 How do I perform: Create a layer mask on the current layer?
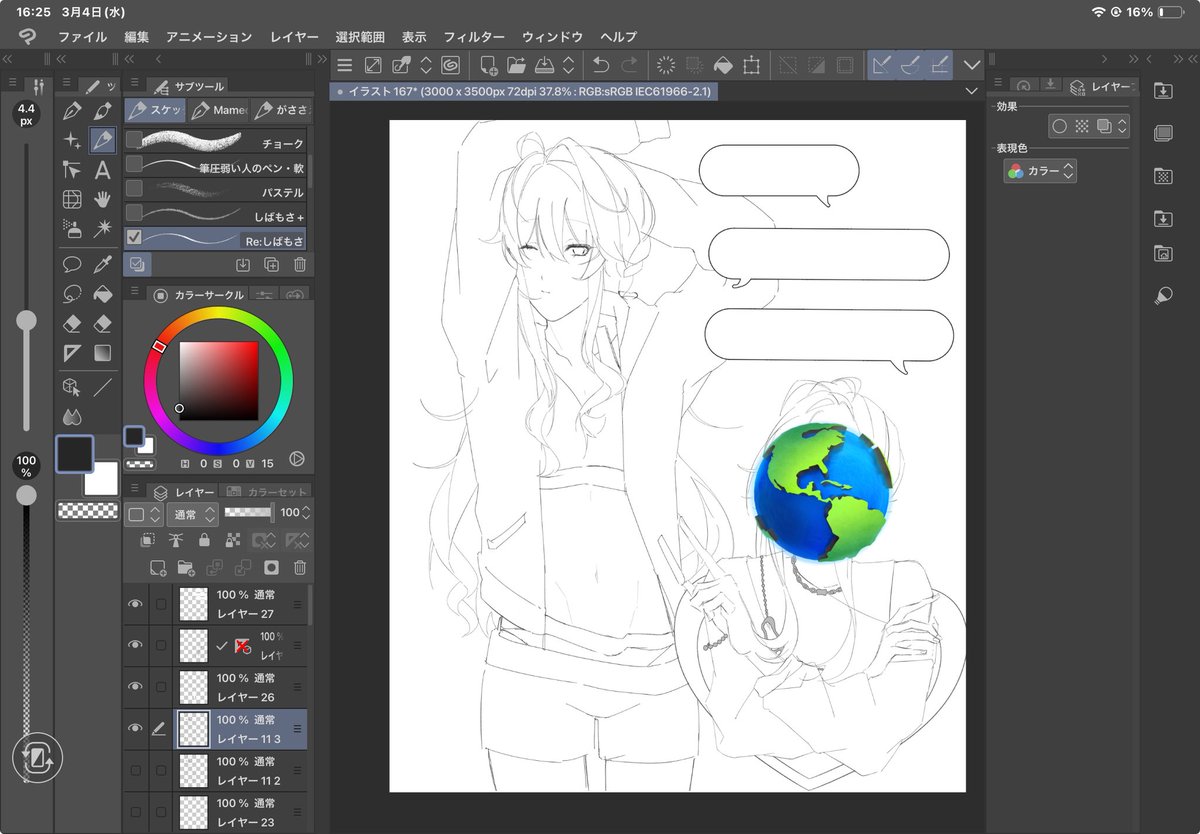pyautogui.click(x=272, y=567)
